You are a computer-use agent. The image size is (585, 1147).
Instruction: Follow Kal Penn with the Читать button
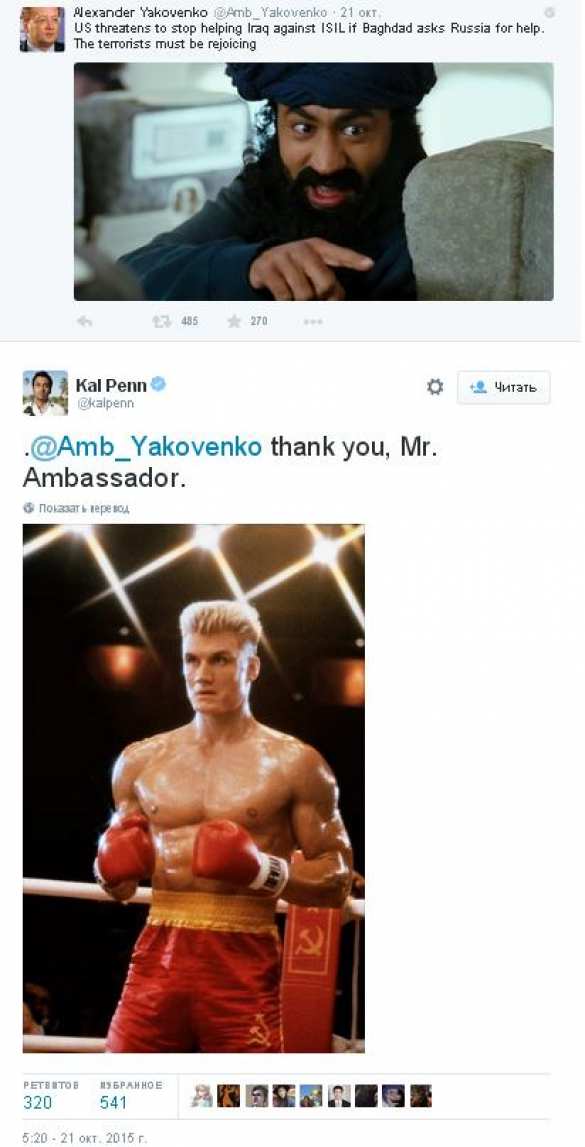tap(504, 387)
